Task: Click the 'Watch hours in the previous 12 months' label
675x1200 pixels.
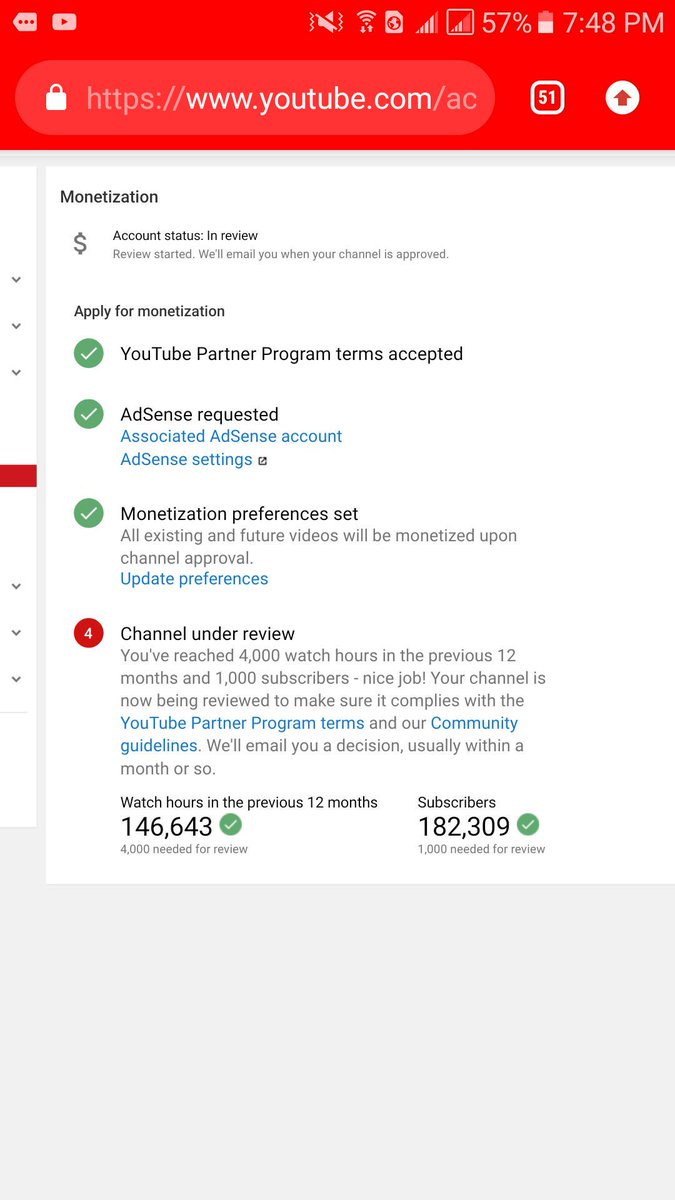Action: point(249,802)
